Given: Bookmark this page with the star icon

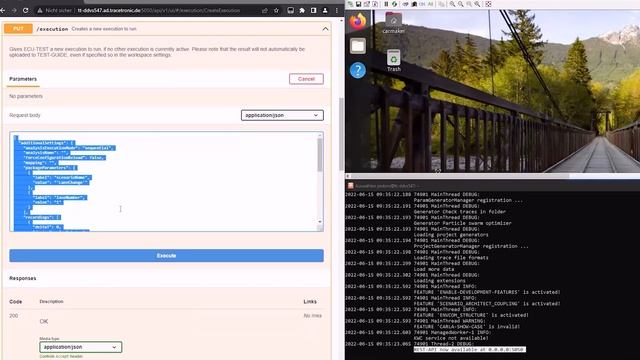Looking at the screenshot, I should (276, 10).
